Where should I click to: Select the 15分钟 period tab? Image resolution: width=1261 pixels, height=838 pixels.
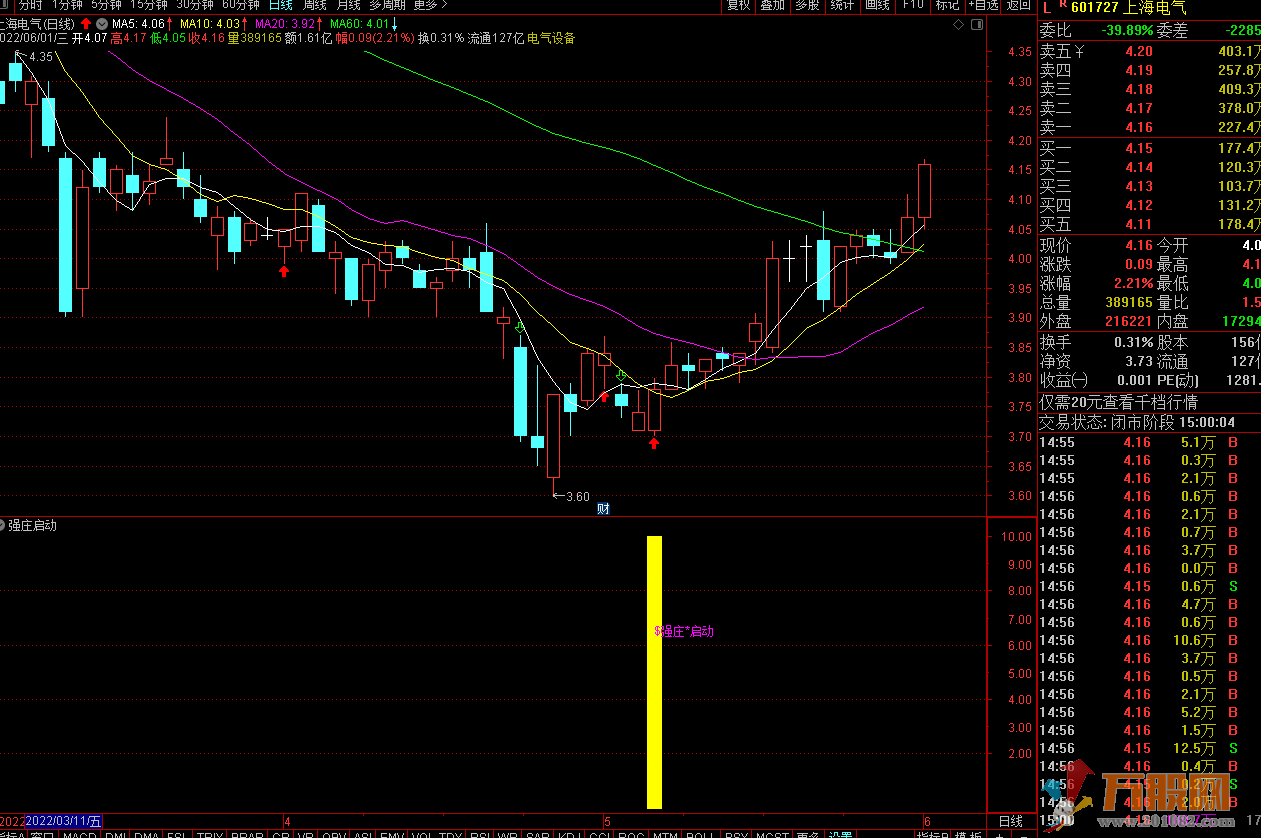149,5
